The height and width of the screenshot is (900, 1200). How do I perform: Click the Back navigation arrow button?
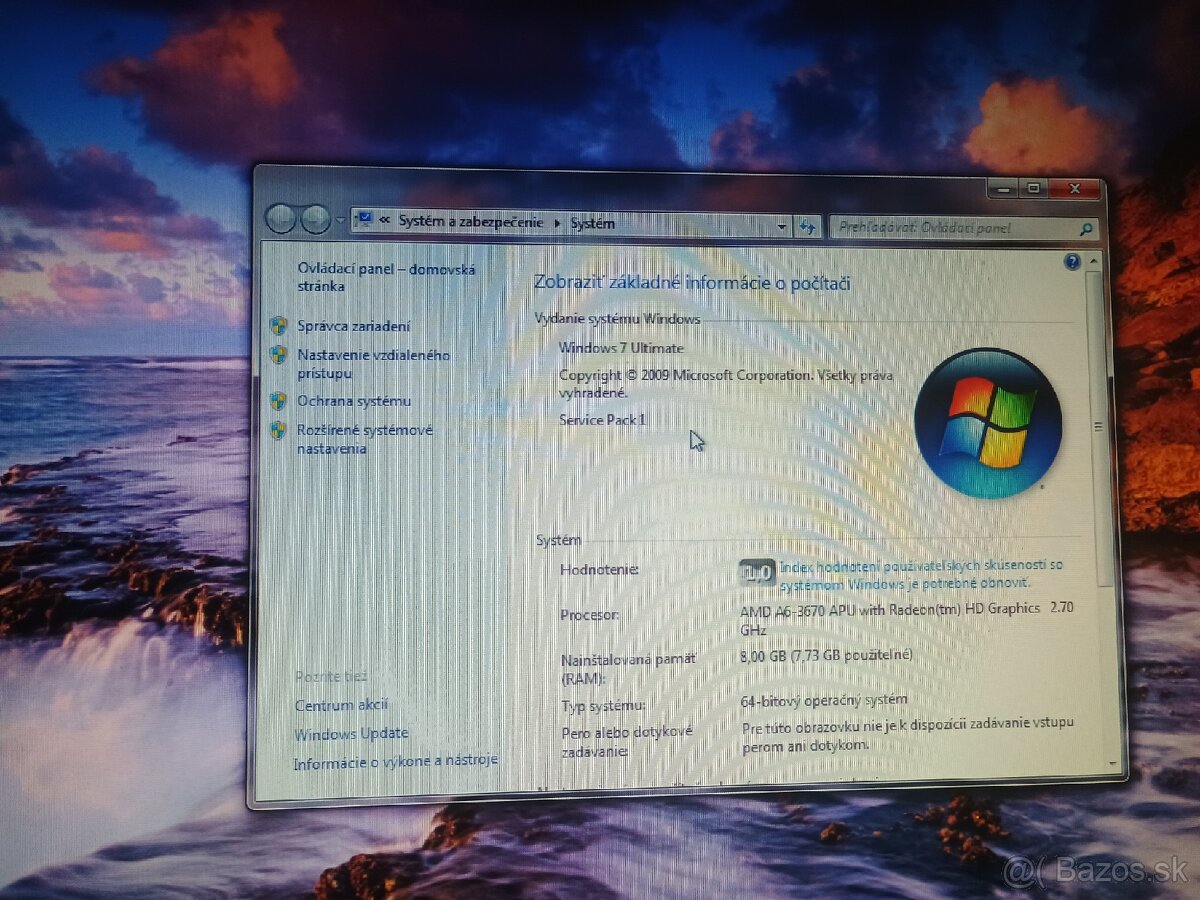[282, 218]
